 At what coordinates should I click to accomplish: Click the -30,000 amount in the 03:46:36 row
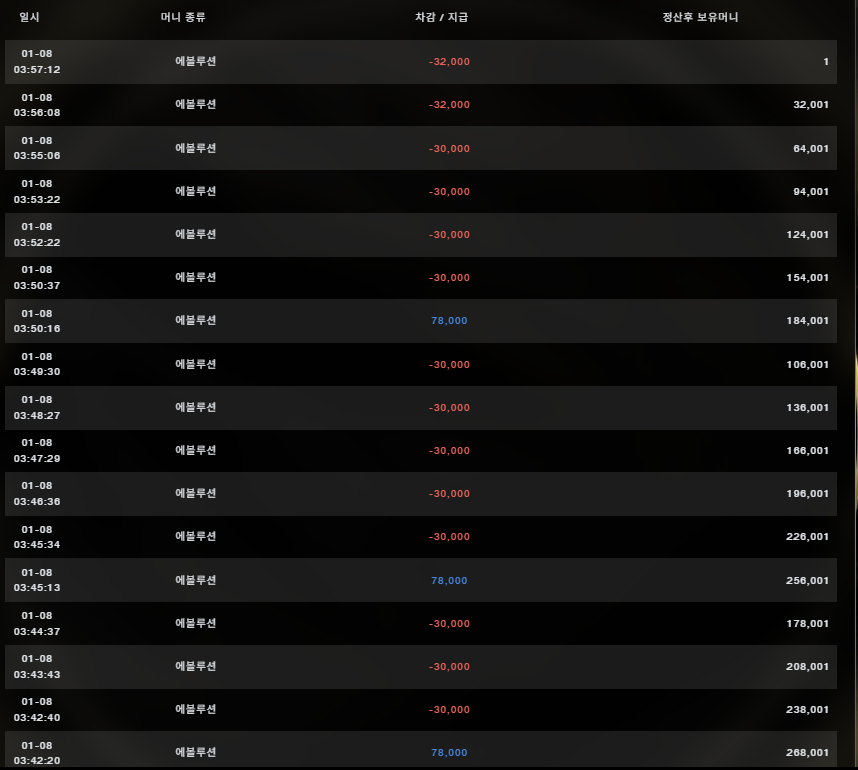(449, 494)
